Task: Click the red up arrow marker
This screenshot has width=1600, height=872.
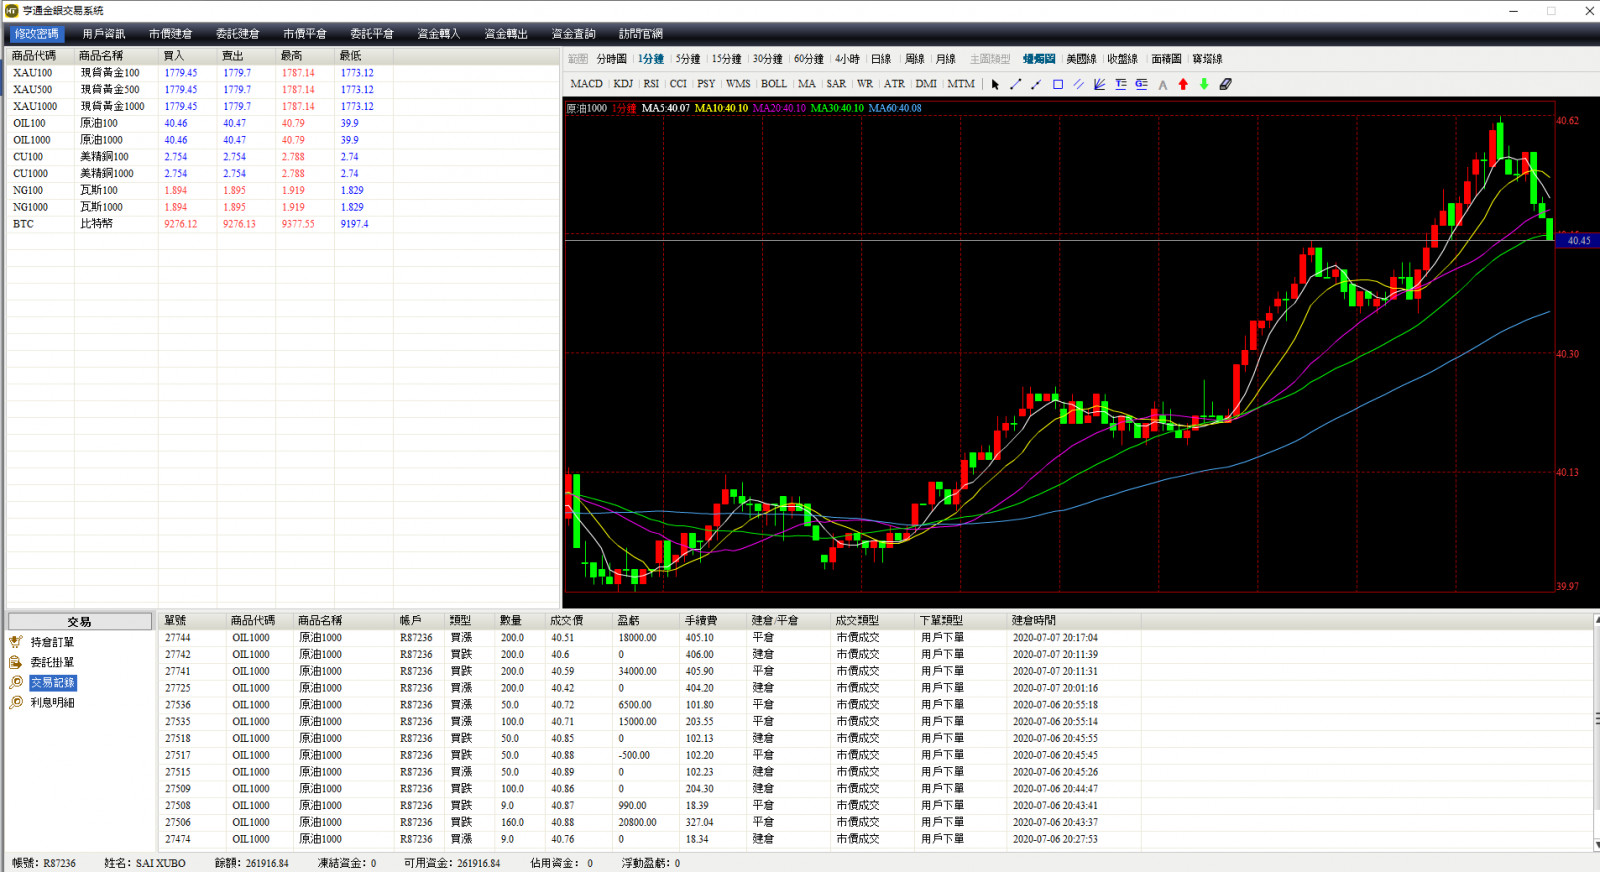Action: click(x=1183, y=85)
